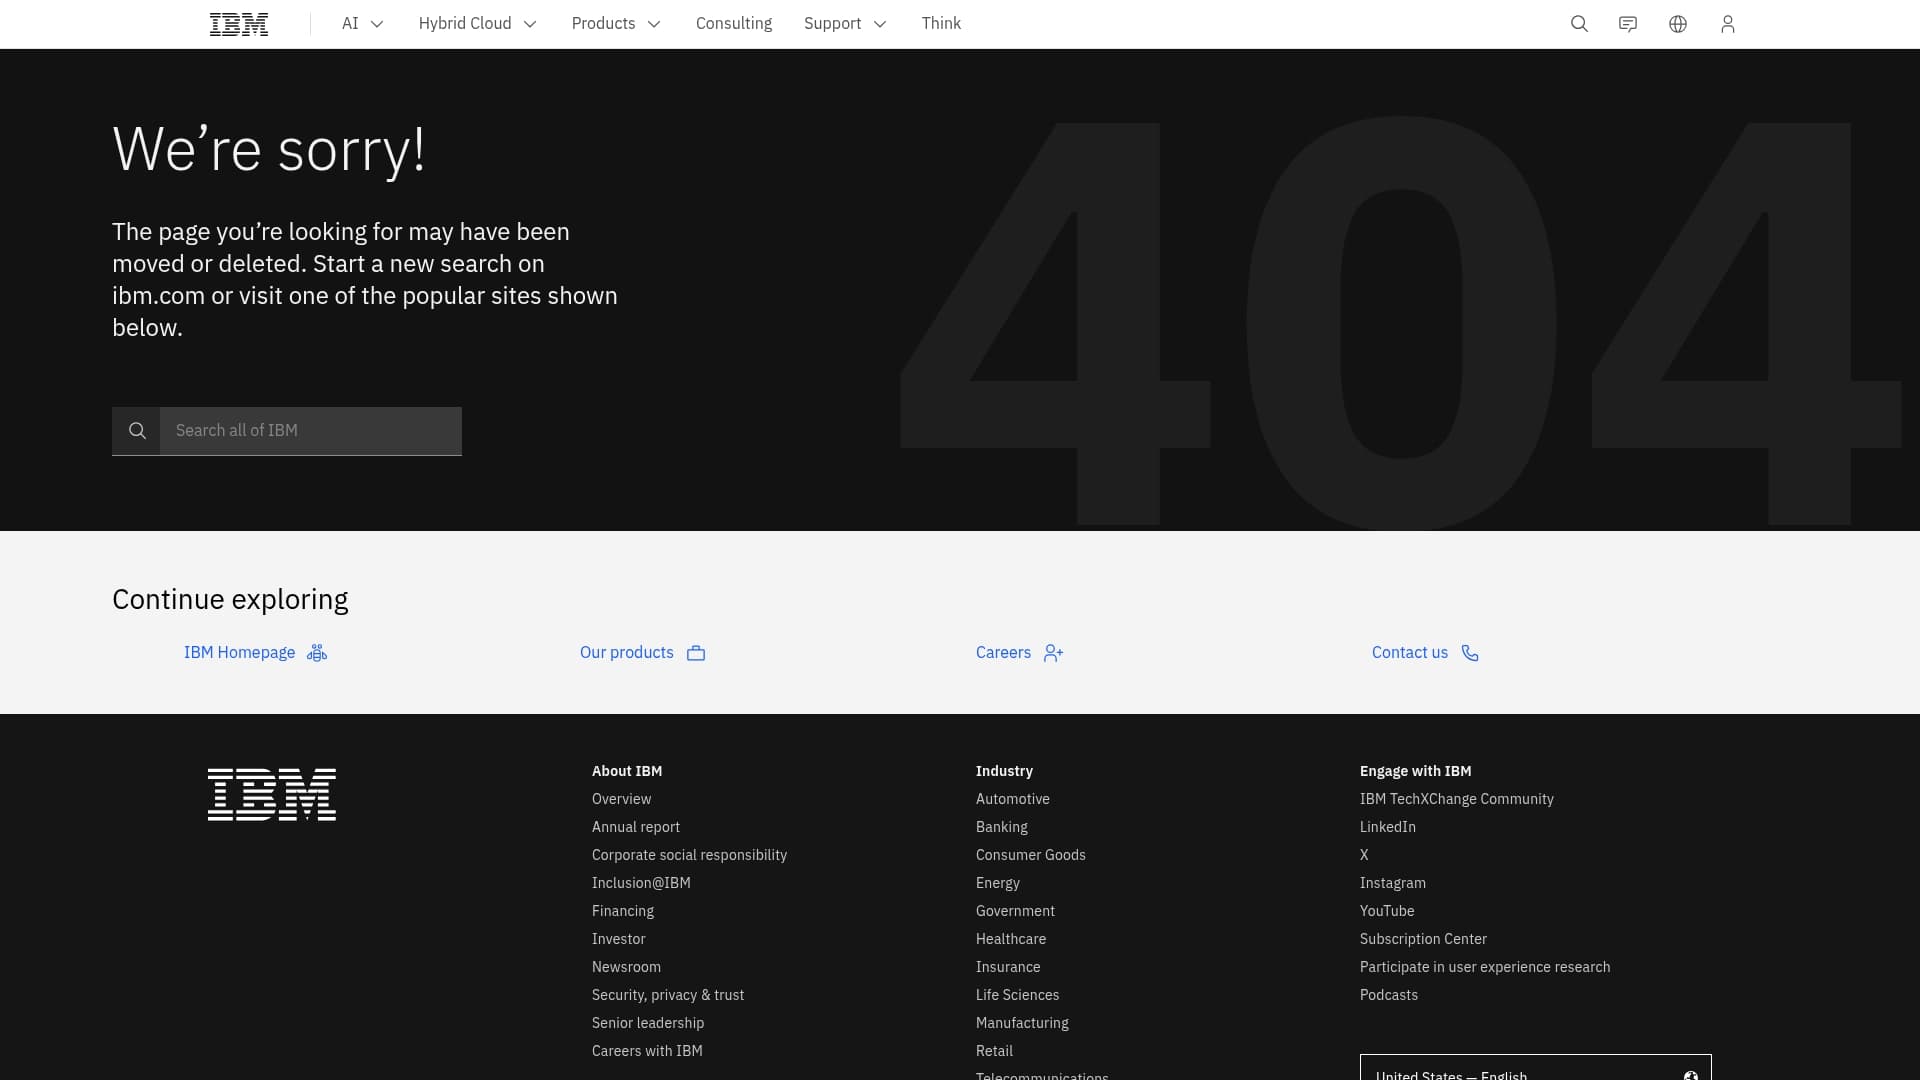The width and height of the screenshot is (1920, 1080).
Task: Open the Automotive industry link
Action: point(1013,799)
